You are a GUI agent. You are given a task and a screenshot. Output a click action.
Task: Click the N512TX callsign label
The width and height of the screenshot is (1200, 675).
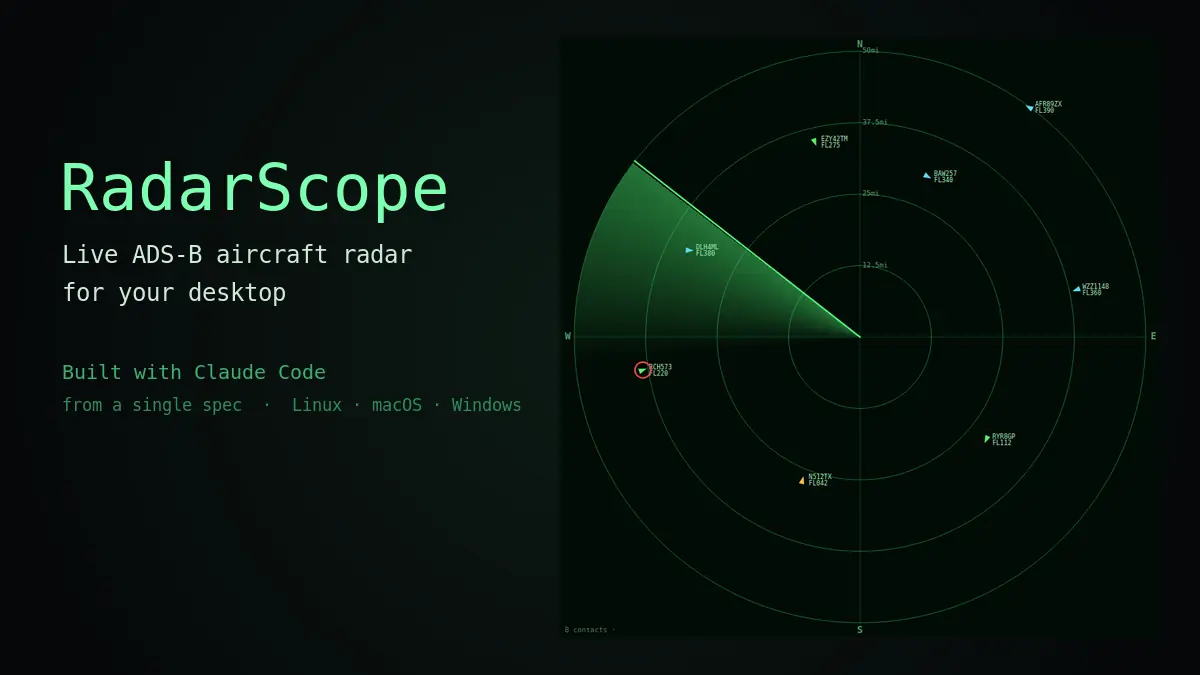click(x=820, y=477)
